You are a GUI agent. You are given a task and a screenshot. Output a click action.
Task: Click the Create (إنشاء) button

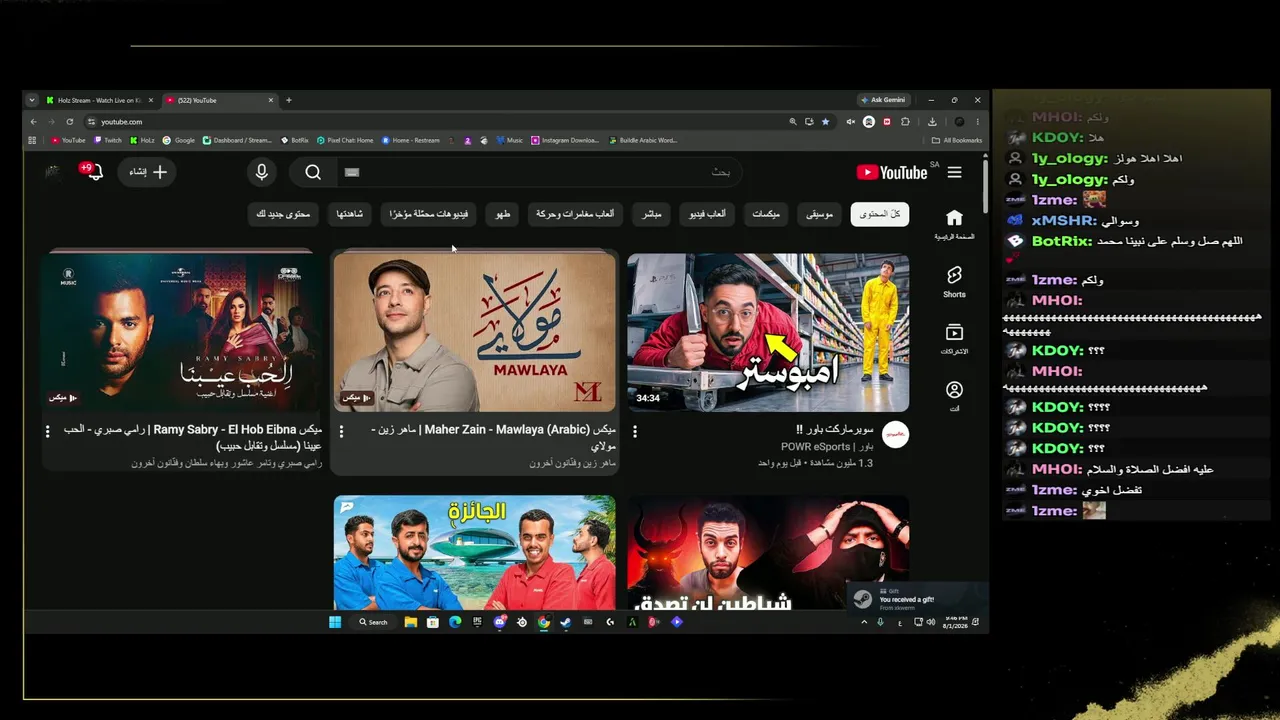(147, 172)
